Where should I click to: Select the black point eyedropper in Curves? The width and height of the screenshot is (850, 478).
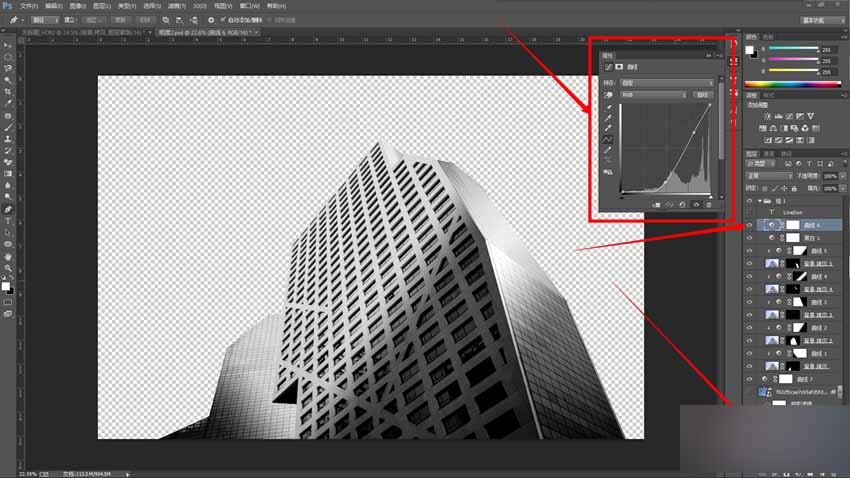pyautogui.click(x=608, y=107)
